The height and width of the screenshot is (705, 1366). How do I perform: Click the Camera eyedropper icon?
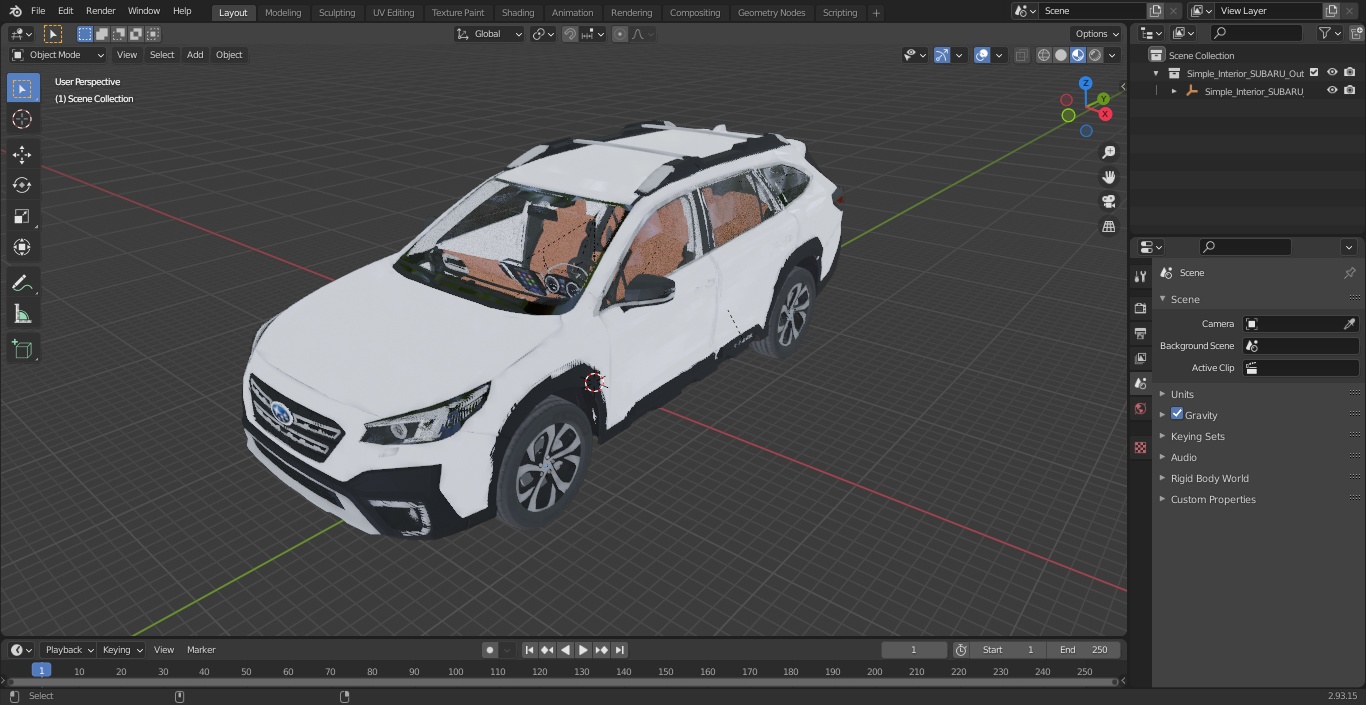coord(1349,324)
